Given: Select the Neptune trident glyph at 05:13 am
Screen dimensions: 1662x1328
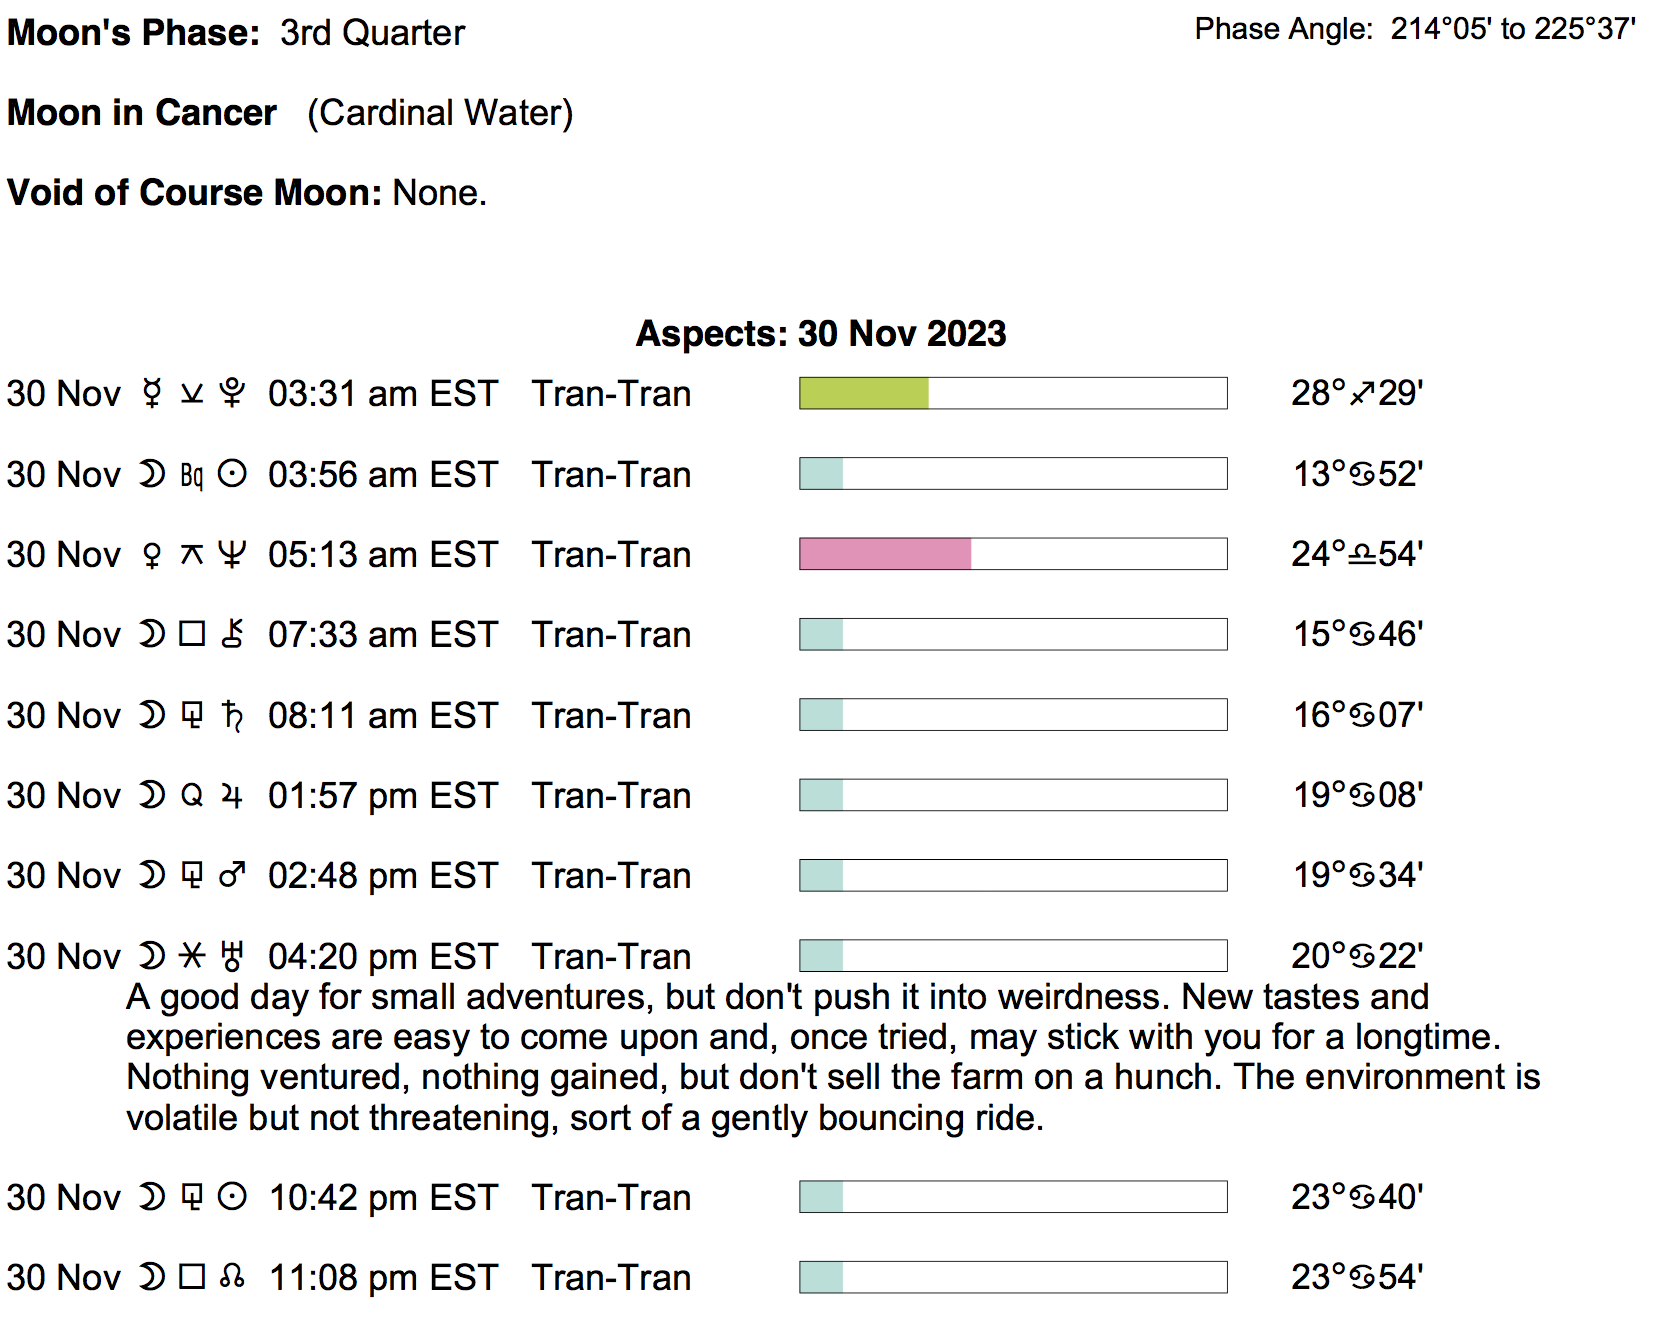Looking at the screenshot, I should tap(232, 554).
